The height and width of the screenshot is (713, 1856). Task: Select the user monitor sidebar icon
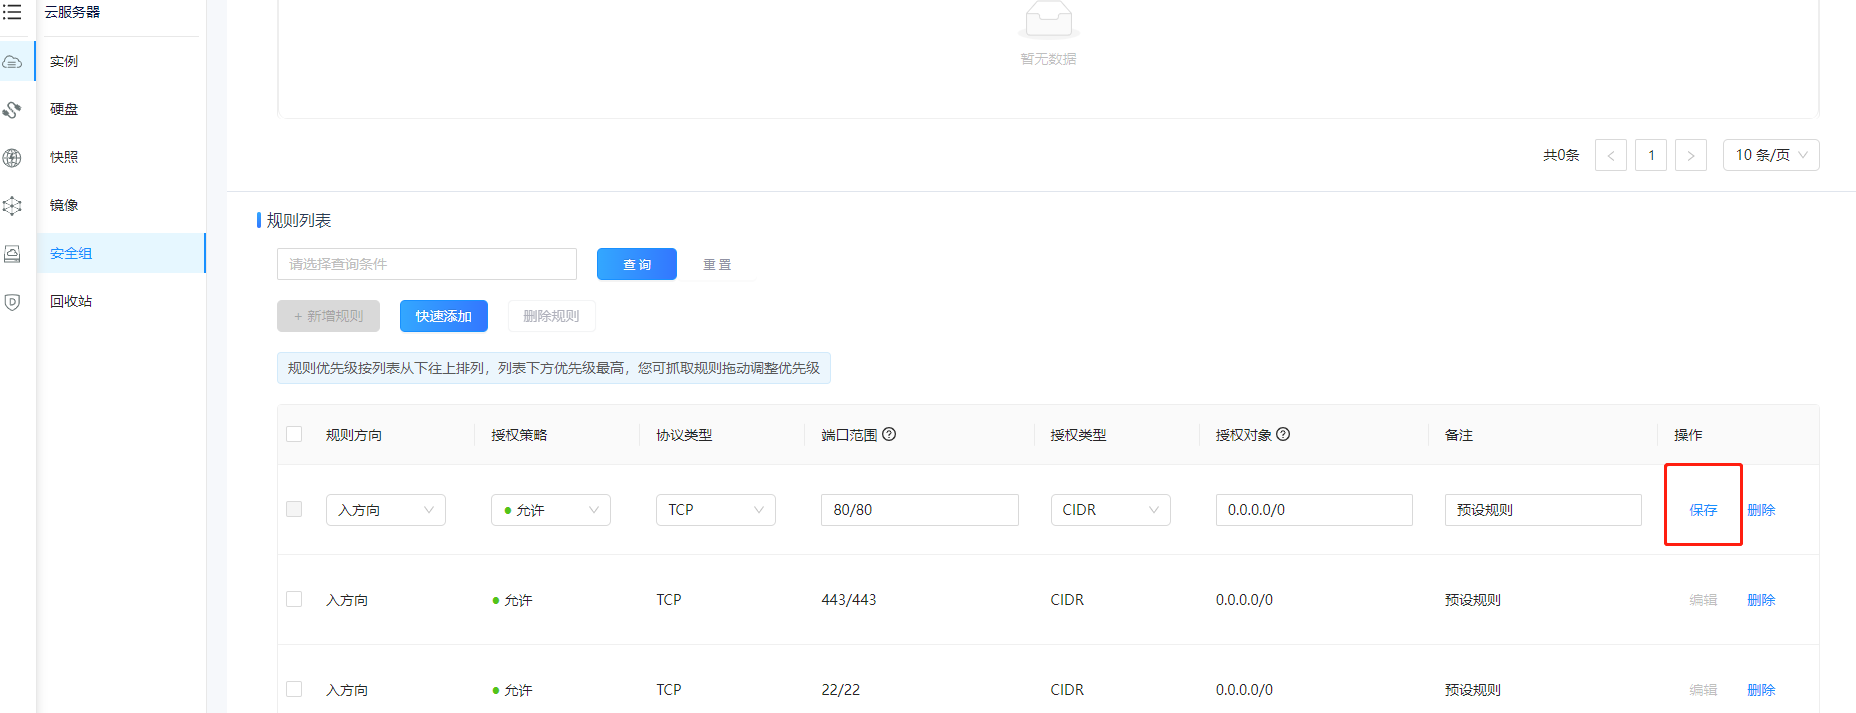coord(12,254)
